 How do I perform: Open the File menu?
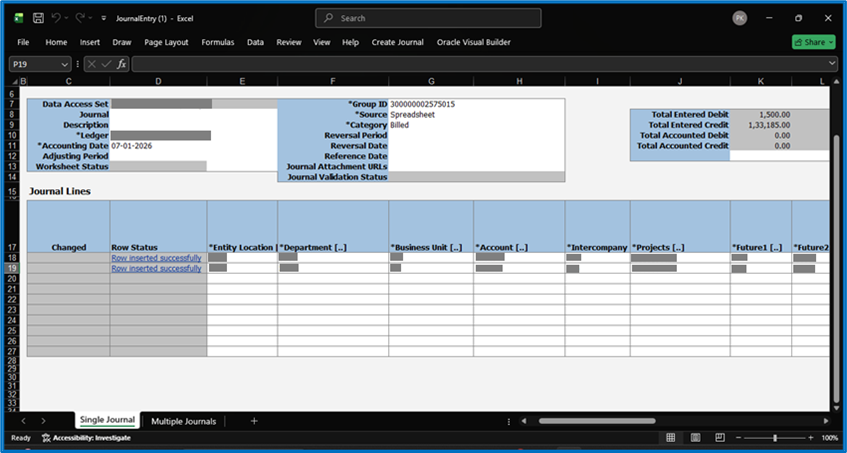click(x=23, y=42)
